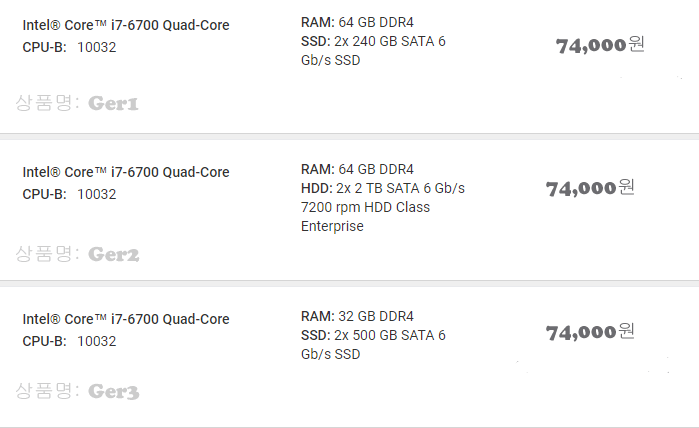This screenshot has width=699, height=428.
Task: Click the 74,000원 price for Ger1
Action: coord(600,45)
